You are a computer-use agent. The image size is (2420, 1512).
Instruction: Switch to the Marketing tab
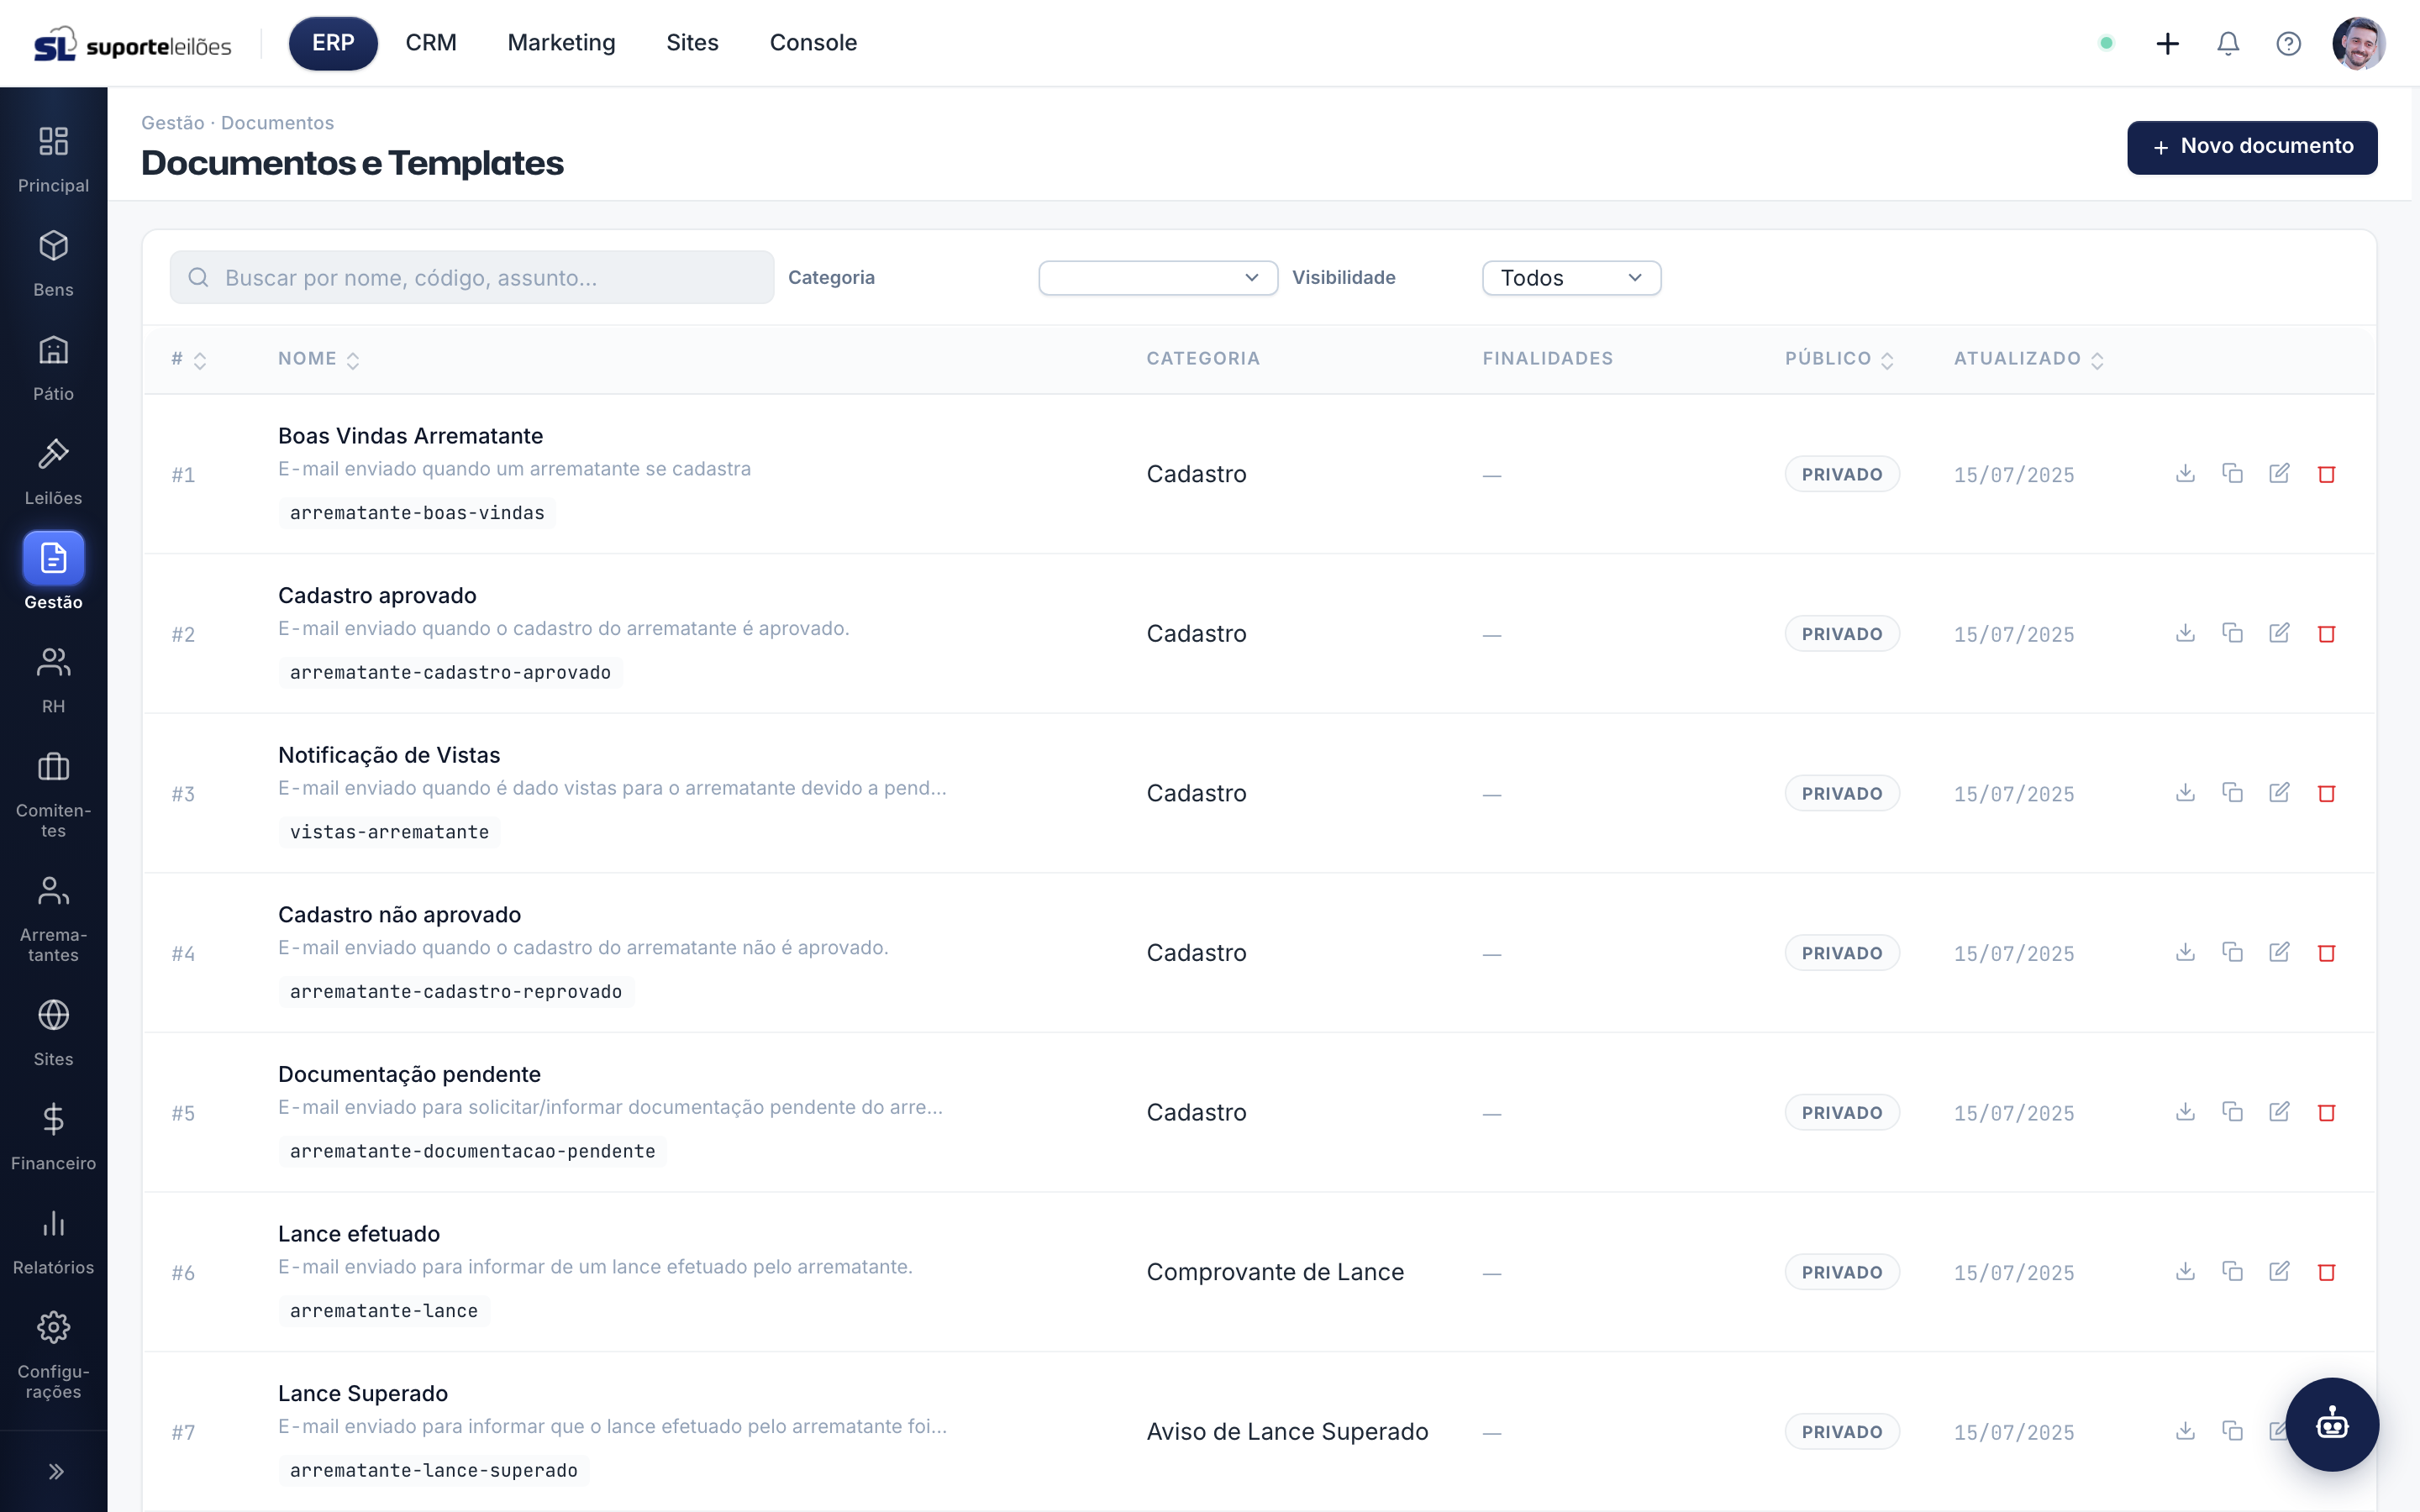coord(561,43)
